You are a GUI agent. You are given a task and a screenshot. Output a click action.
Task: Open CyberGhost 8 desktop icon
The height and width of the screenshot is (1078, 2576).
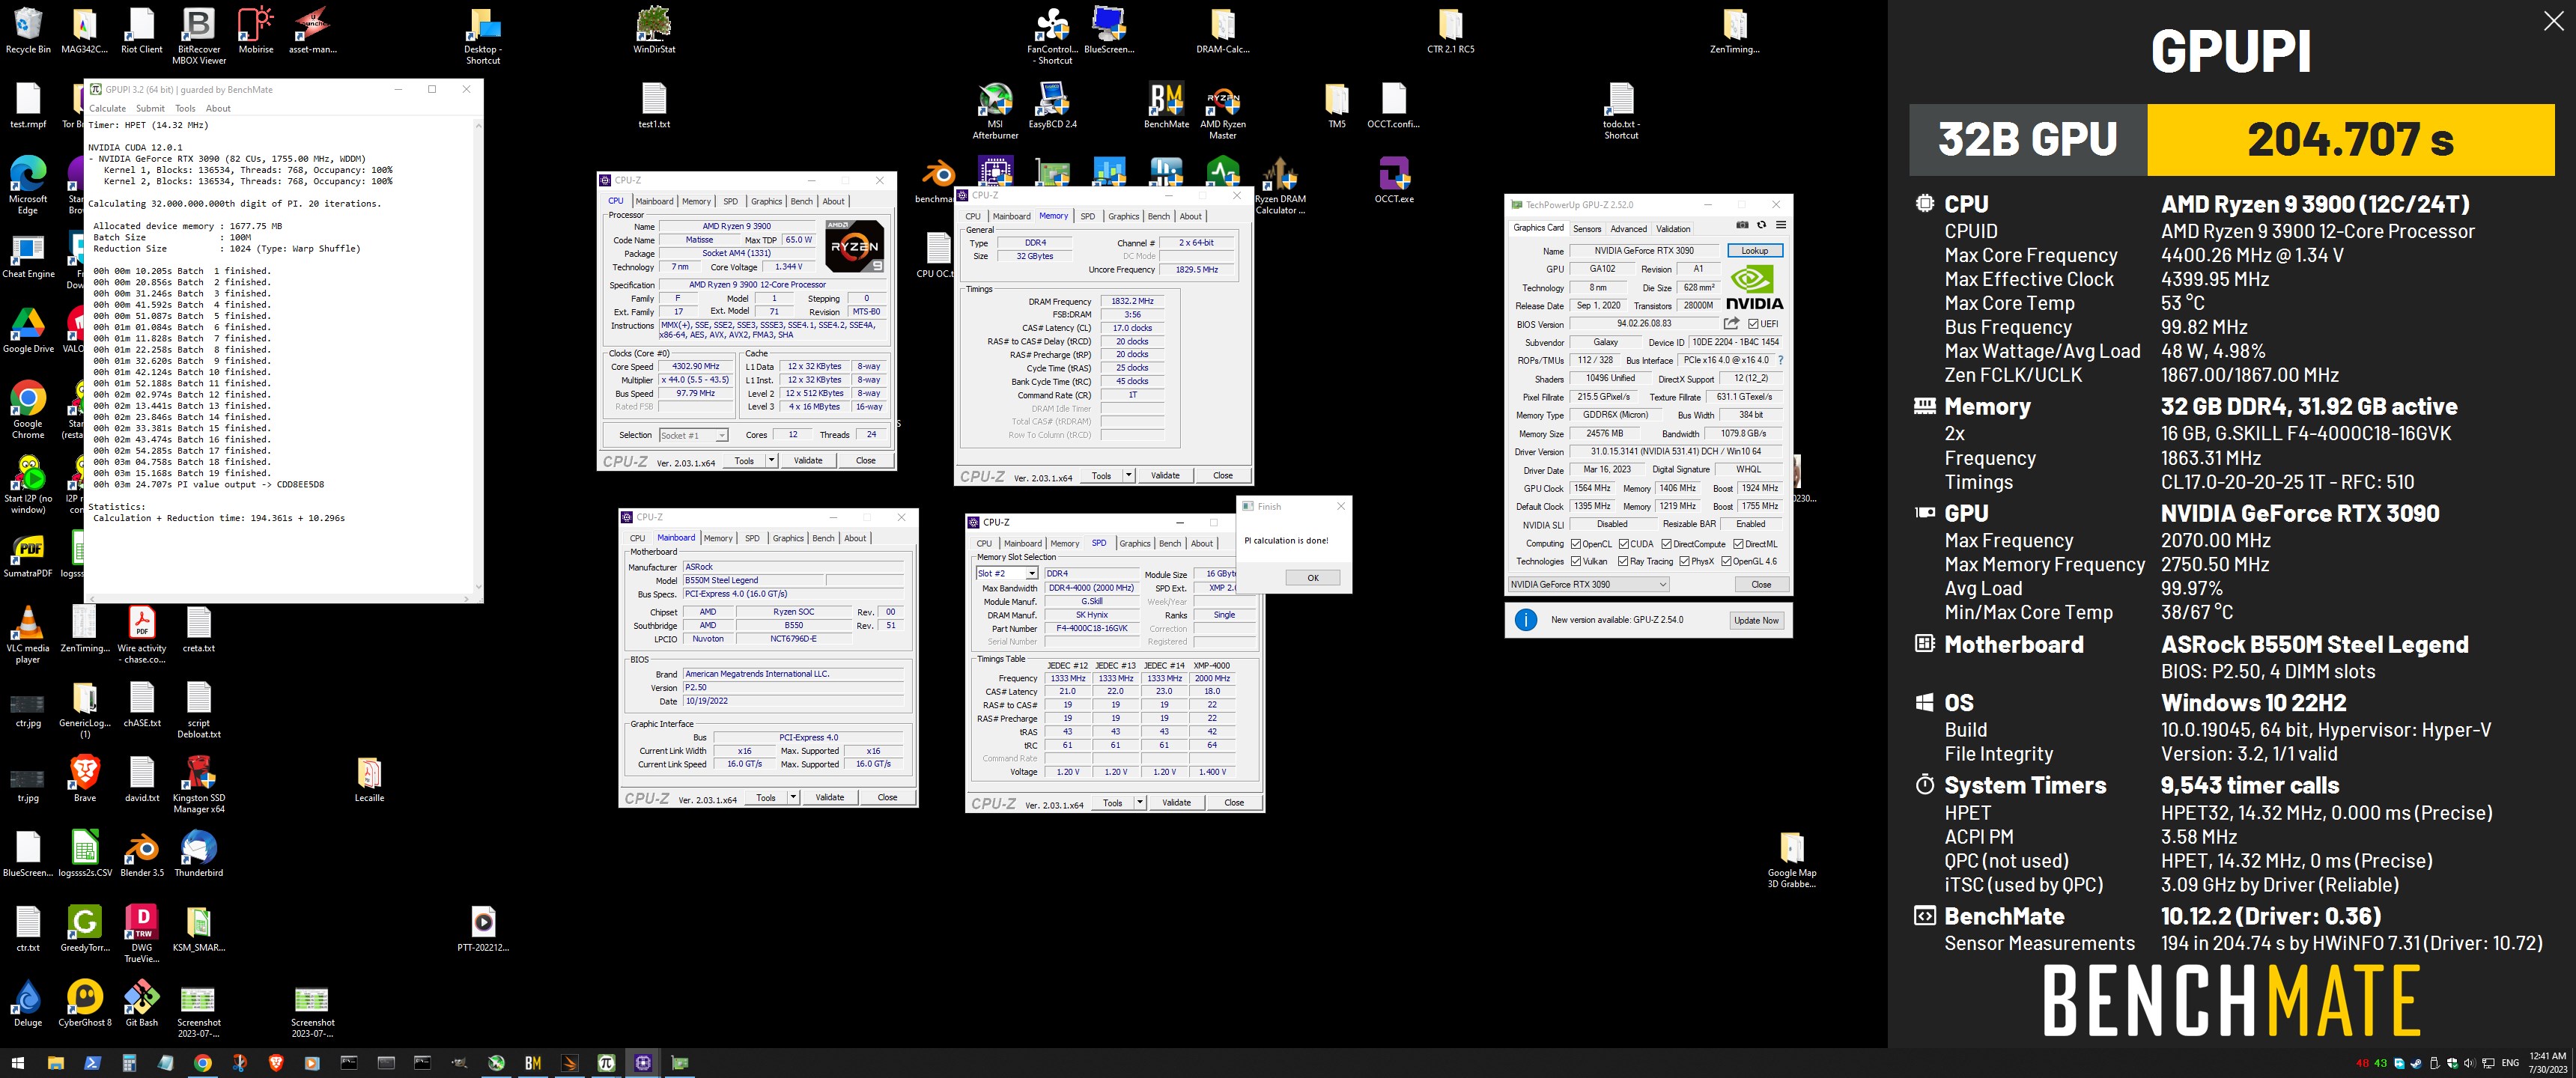point(85,1004)
